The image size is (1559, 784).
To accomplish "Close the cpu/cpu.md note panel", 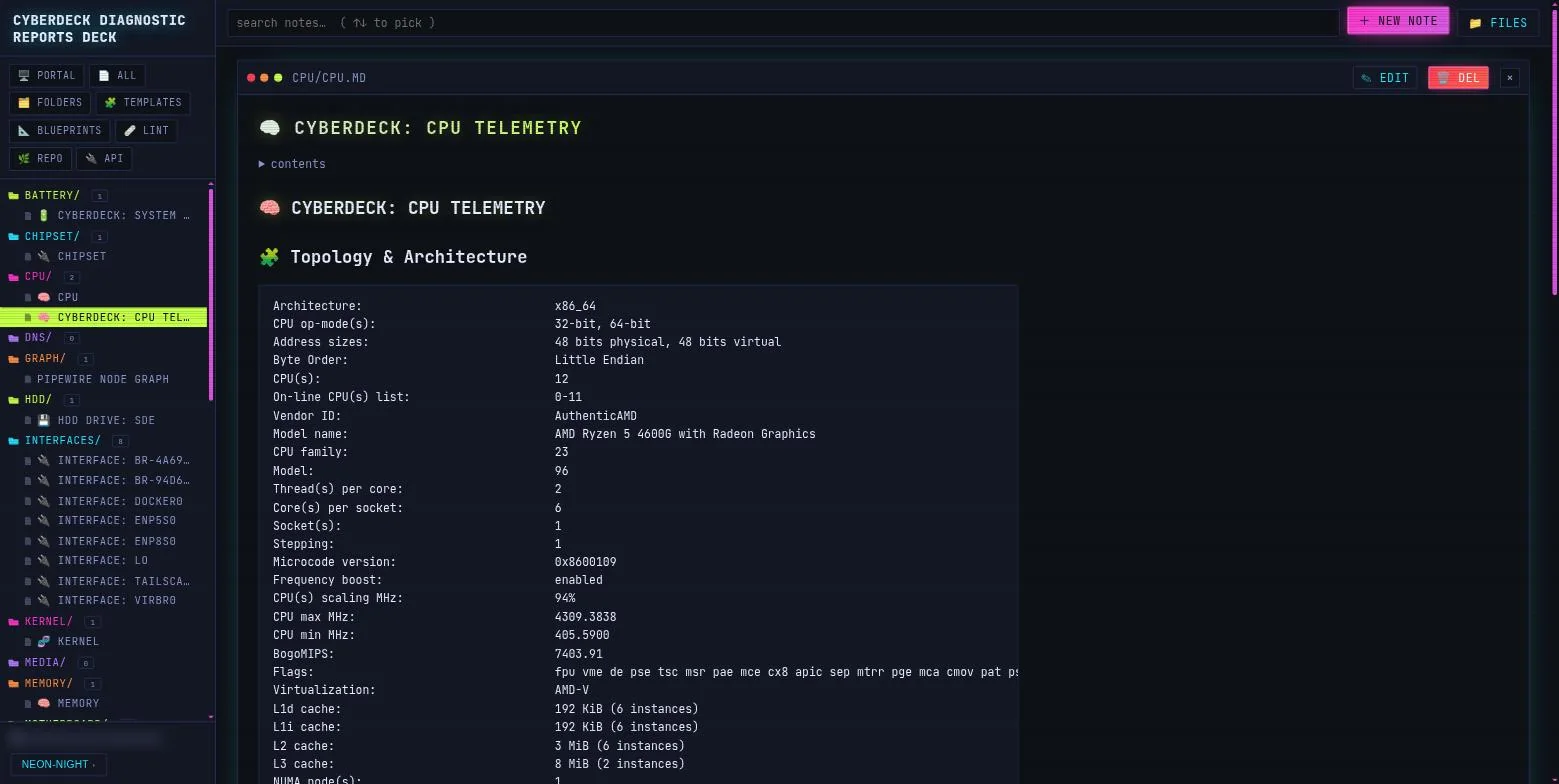I will pyautogui.click(x=1510, y=77).
